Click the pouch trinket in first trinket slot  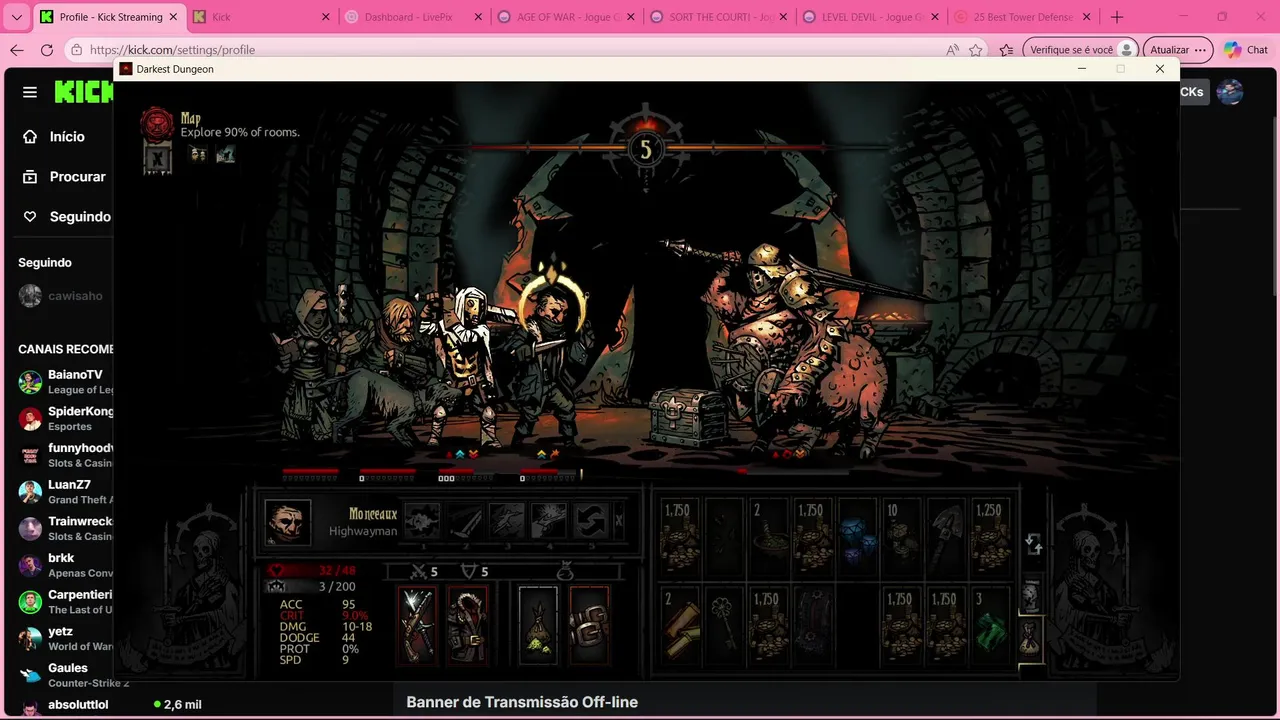[x=538, y=624]
